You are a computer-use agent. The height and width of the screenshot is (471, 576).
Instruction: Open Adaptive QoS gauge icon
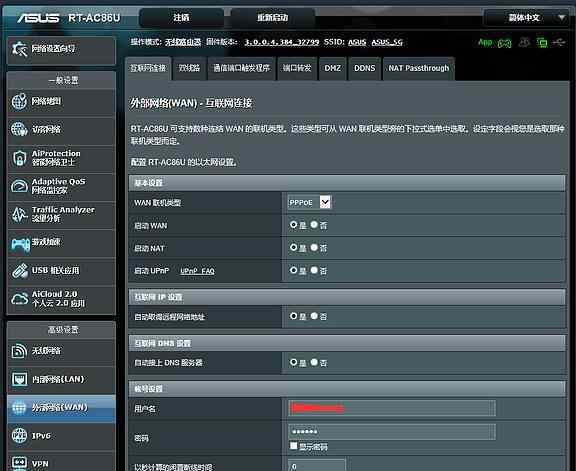coord(19,186)
